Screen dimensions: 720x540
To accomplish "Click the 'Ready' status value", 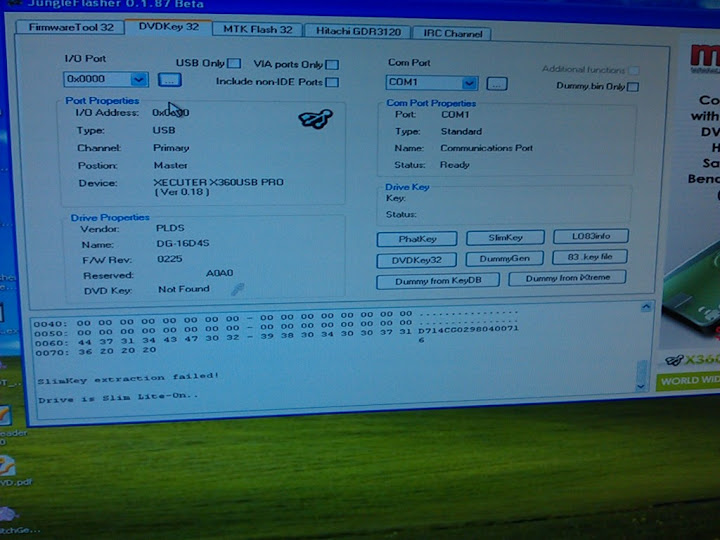I will click(x=455, y=165).
